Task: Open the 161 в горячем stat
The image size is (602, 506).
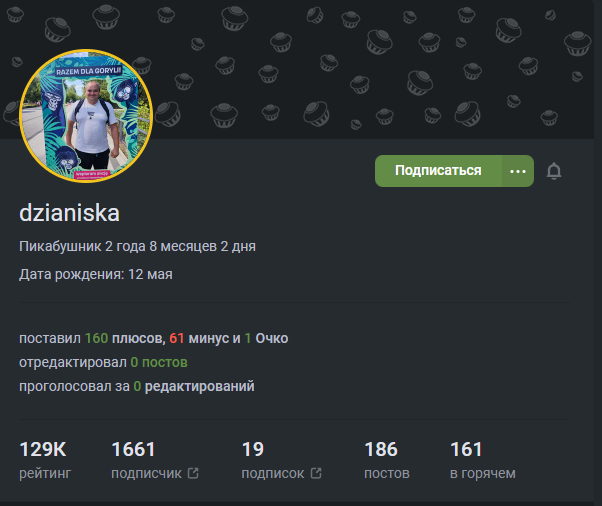Action: (483, 460)
